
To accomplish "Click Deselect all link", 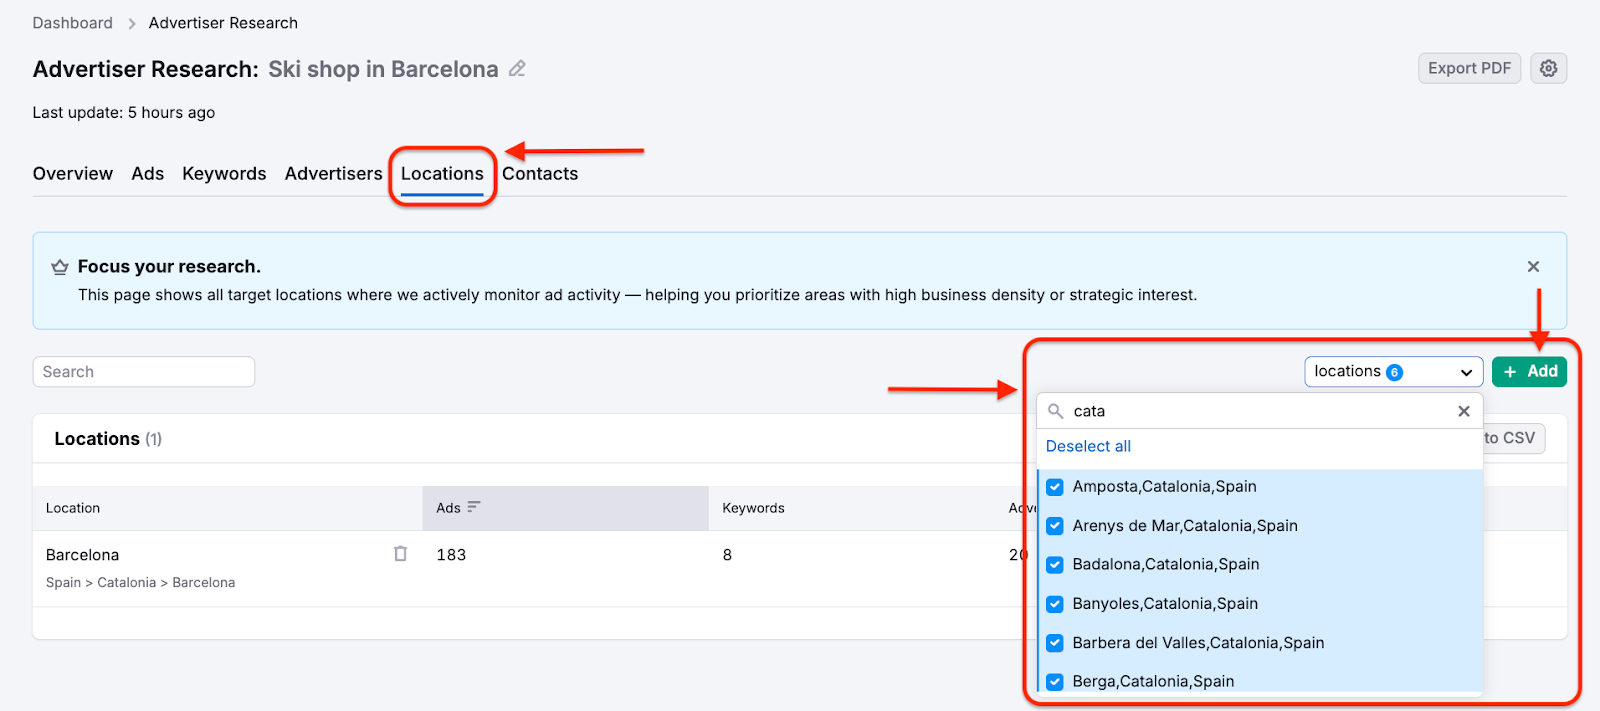I will pos(1088,446).
